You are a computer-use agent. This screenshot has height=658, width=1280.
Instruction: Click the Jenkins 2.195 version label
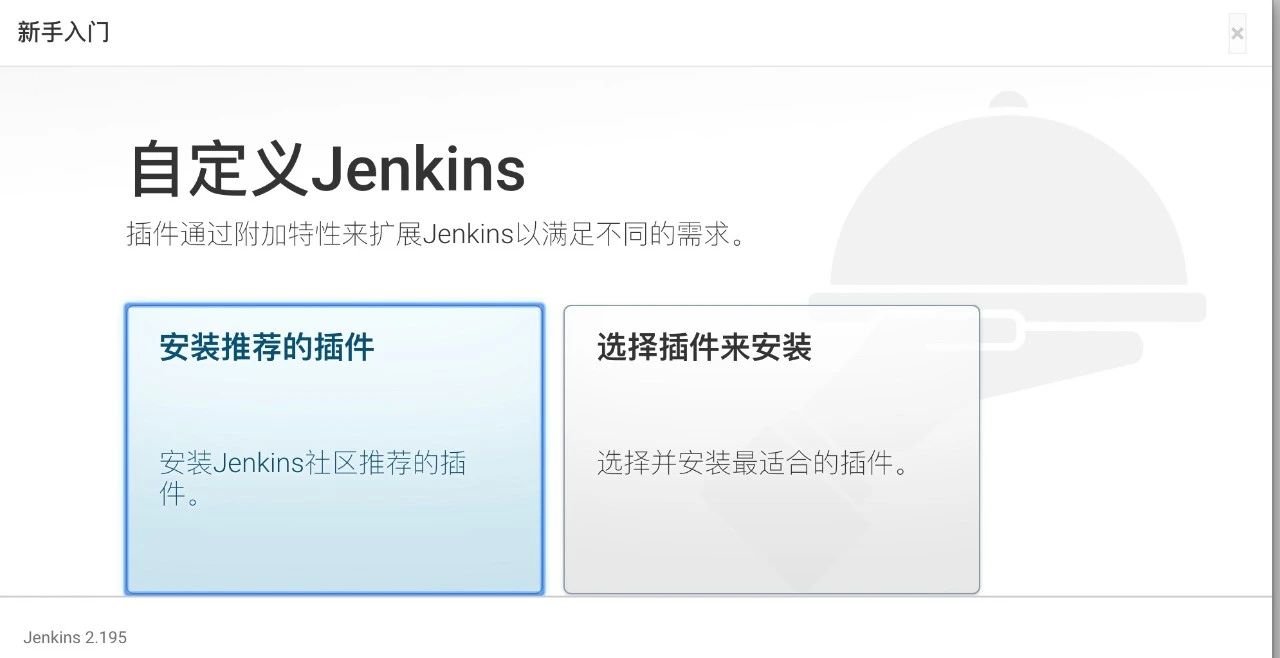tap(75, 637)
